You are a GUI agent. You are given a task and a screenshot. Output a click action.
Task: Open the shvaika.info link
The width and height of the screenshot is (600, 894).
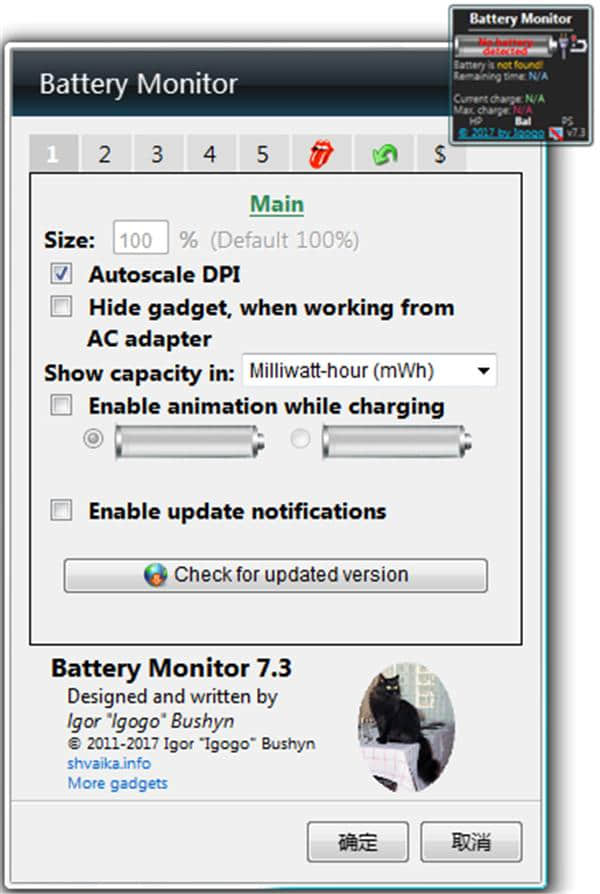click(x=108, y=763)
